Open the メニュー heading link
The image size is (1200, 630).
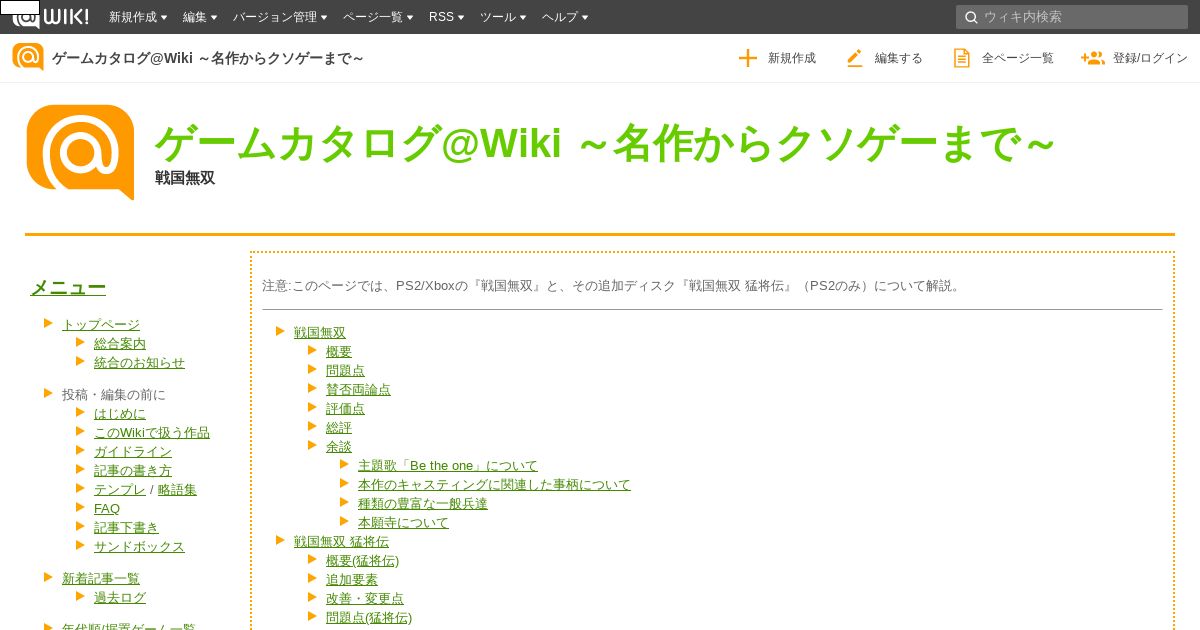click(x=68, y=287)
